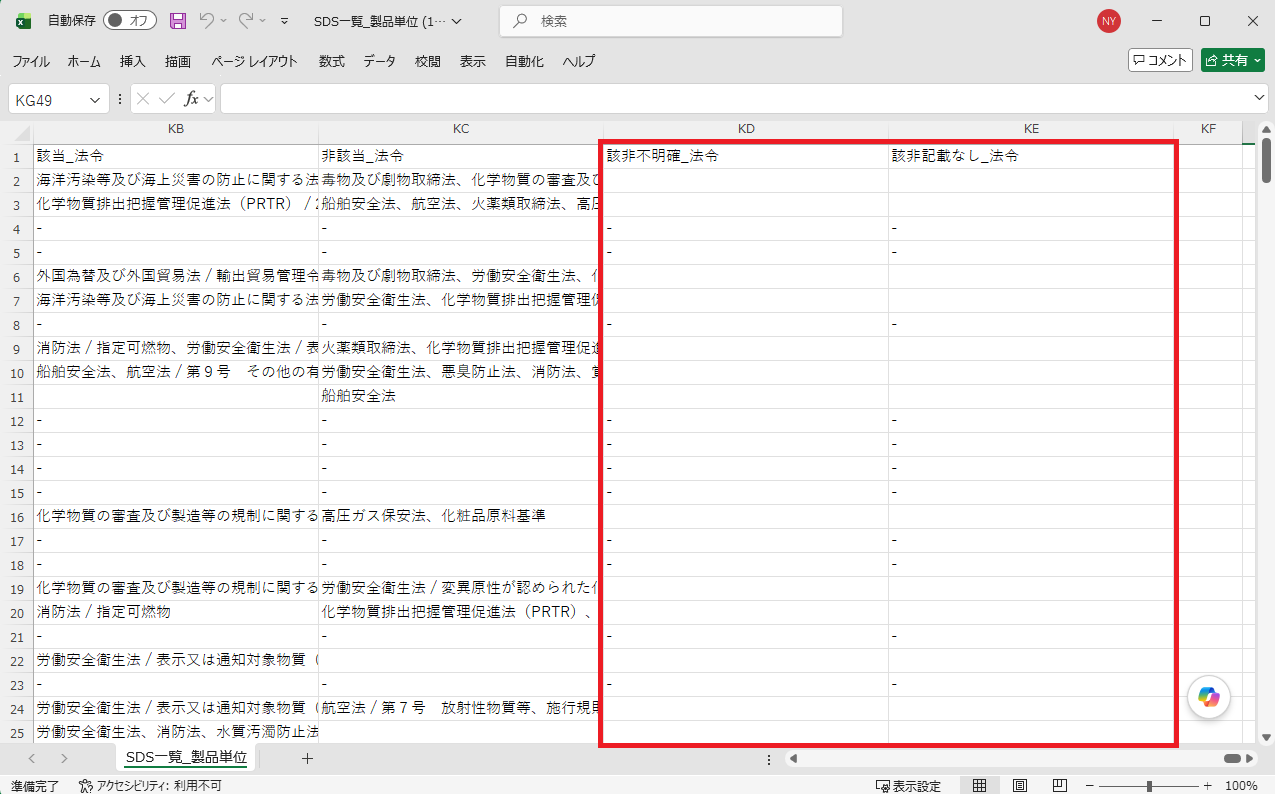Switch to the 描画 ribbon tab
Screen dimensions: 1275x794
click(x=178, y=61)
